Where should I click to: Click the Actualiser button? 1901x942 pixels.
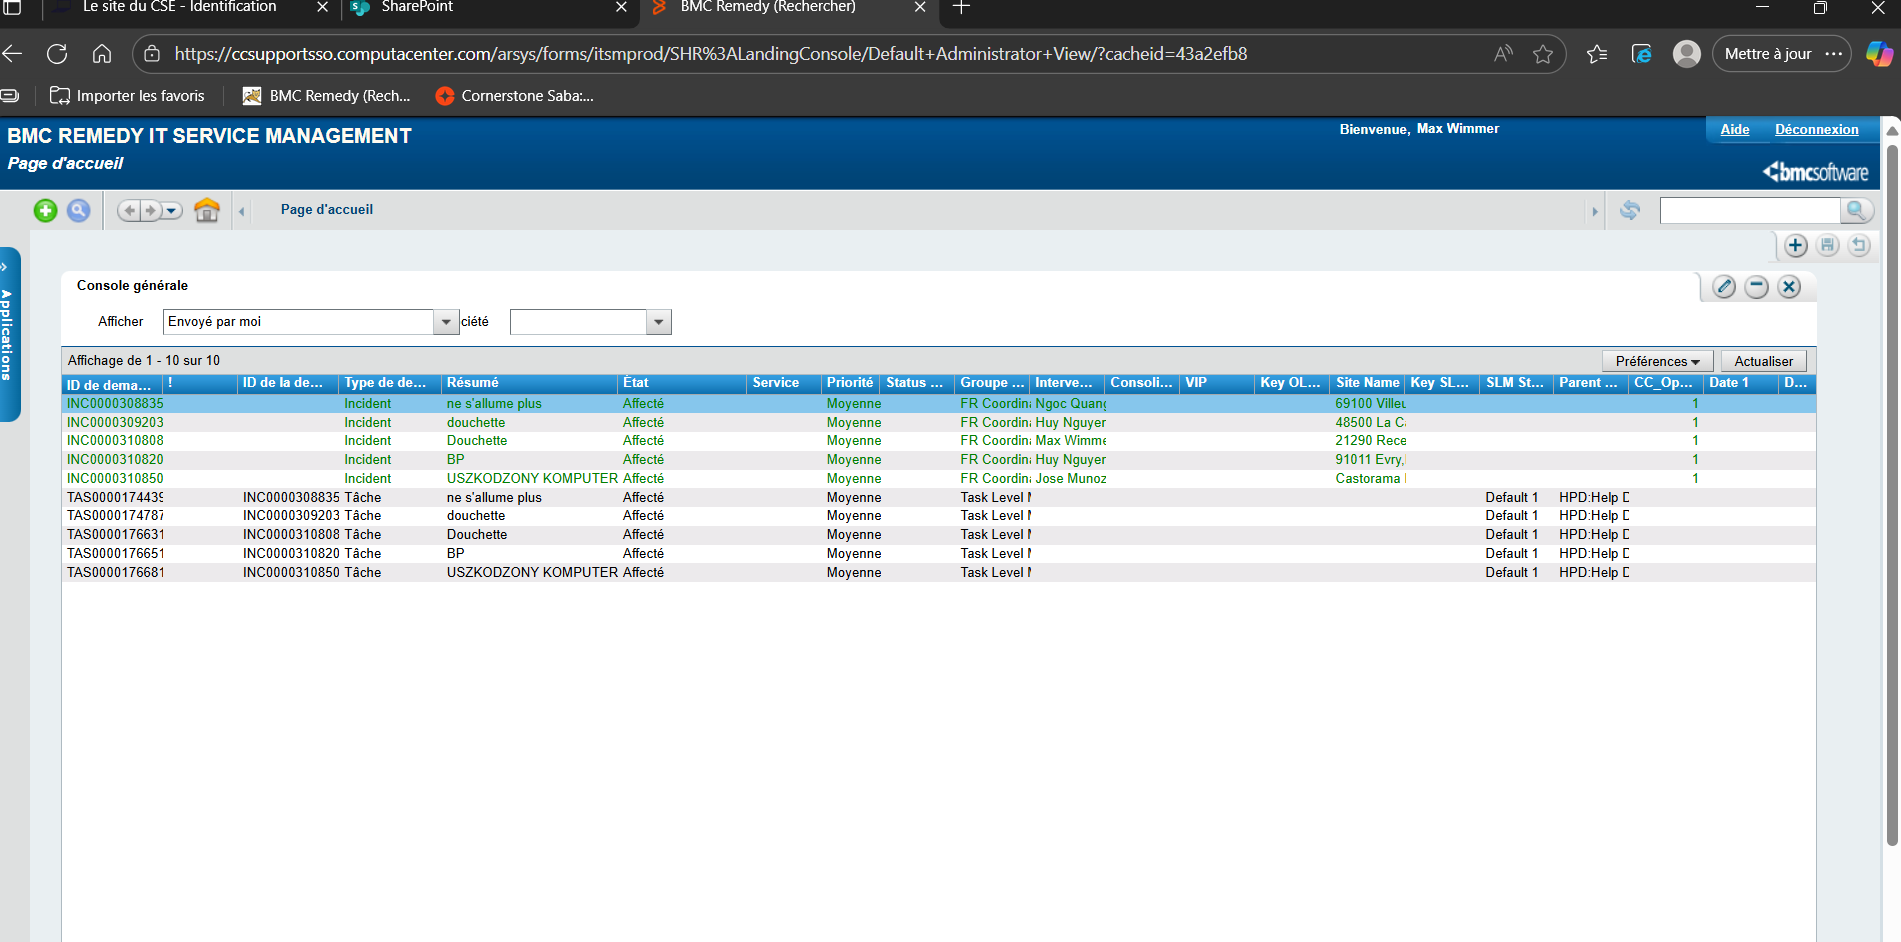1763,361
